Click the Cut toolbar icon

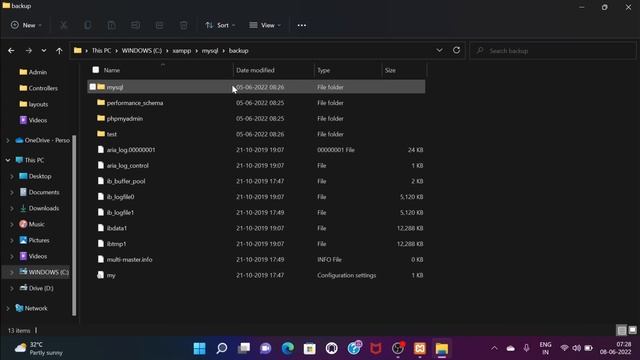coord(64,25)
